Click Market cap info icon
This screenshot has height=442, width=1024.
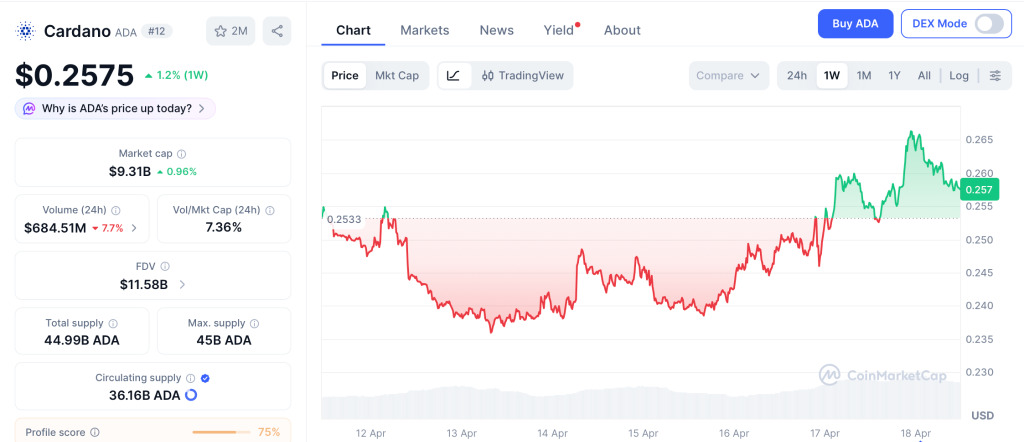point(181,154)
